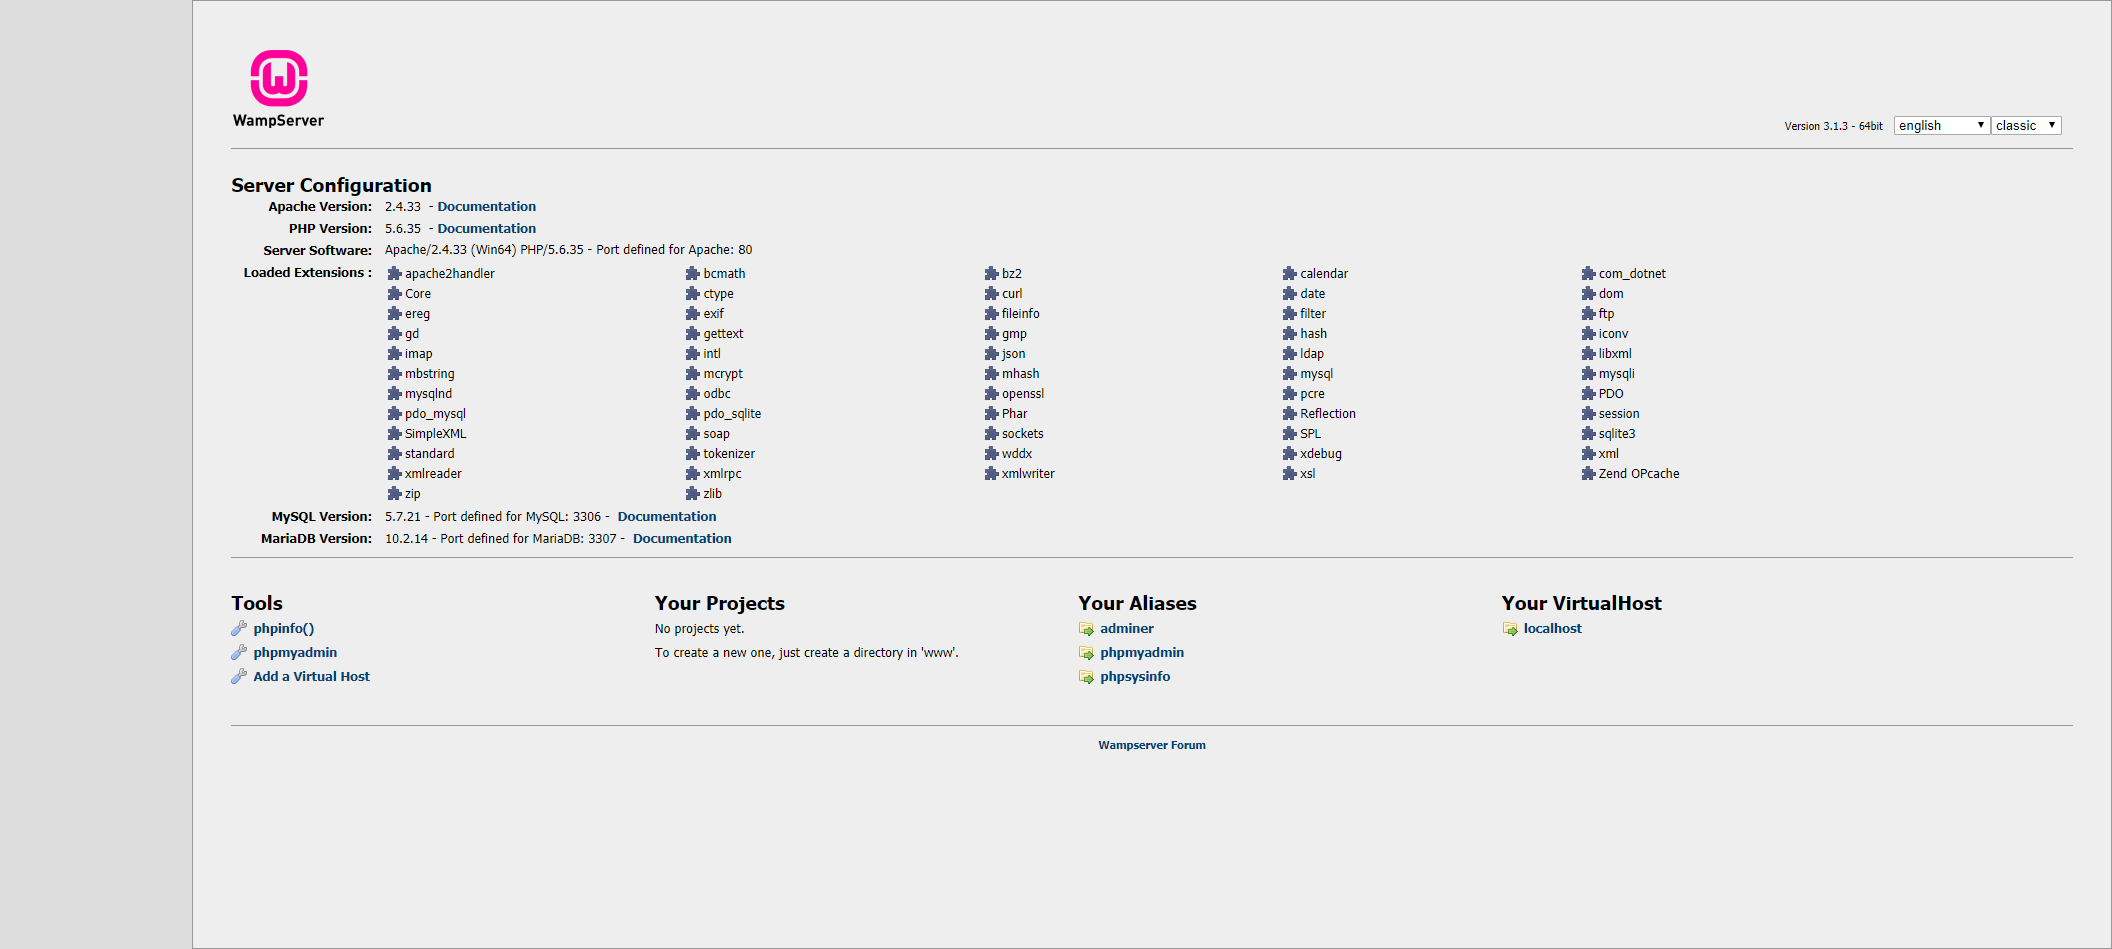Click the tokenizer extension text
This screenshot has width=2112, height=949.
pyautogui.click(x=729, y=454)
